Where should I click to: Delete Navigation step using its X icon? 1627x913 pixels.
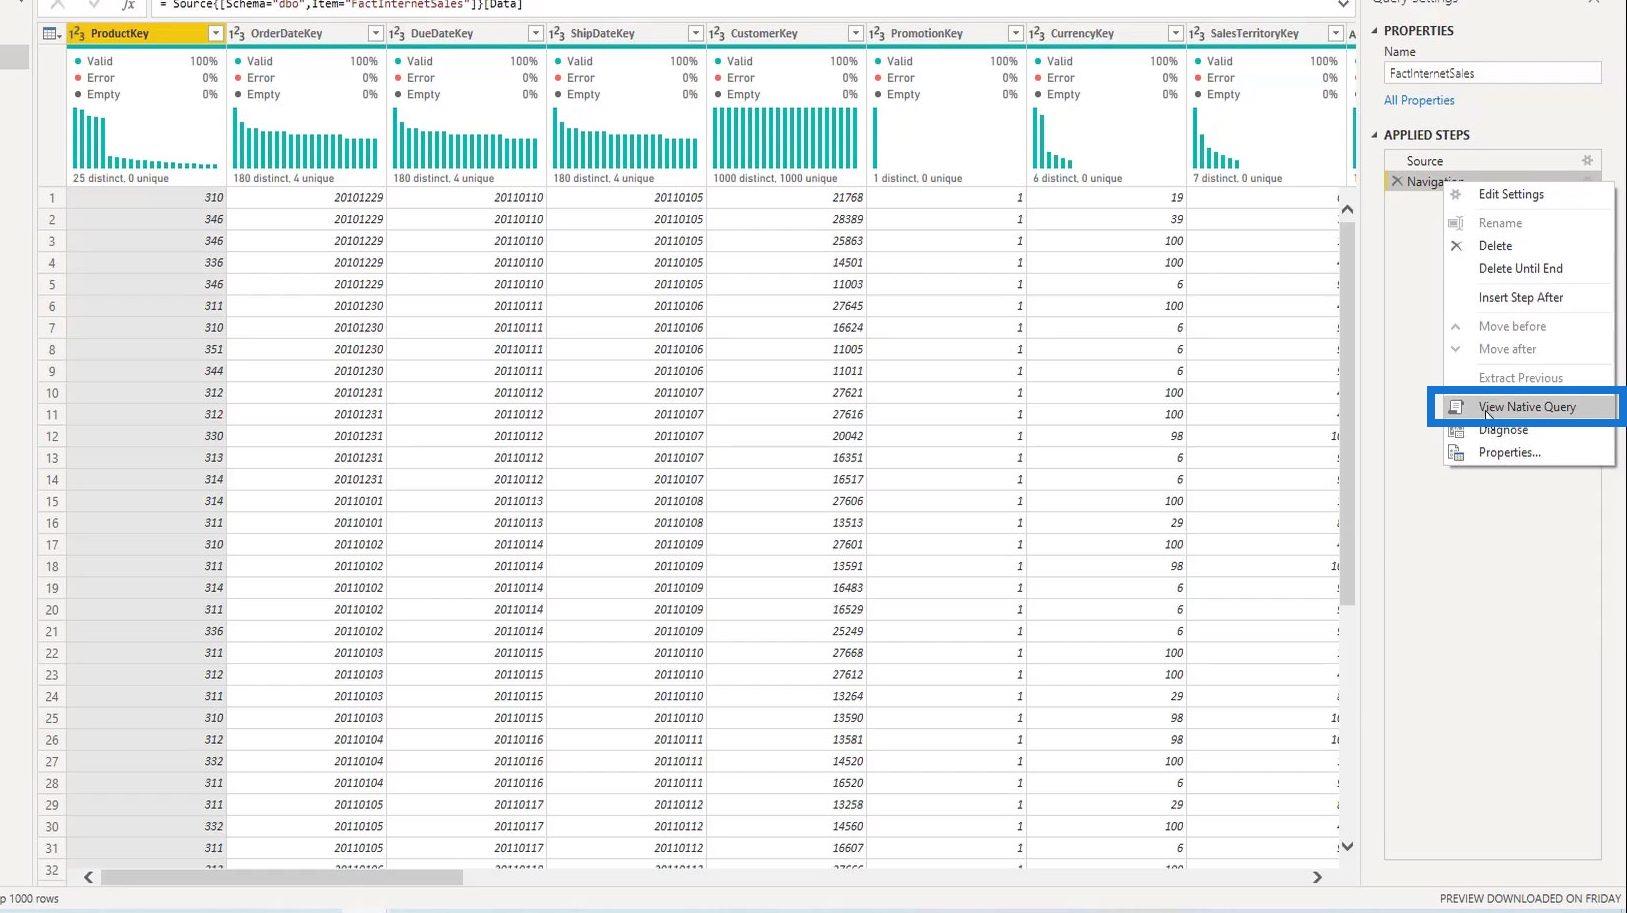[x=1396, y=181]
